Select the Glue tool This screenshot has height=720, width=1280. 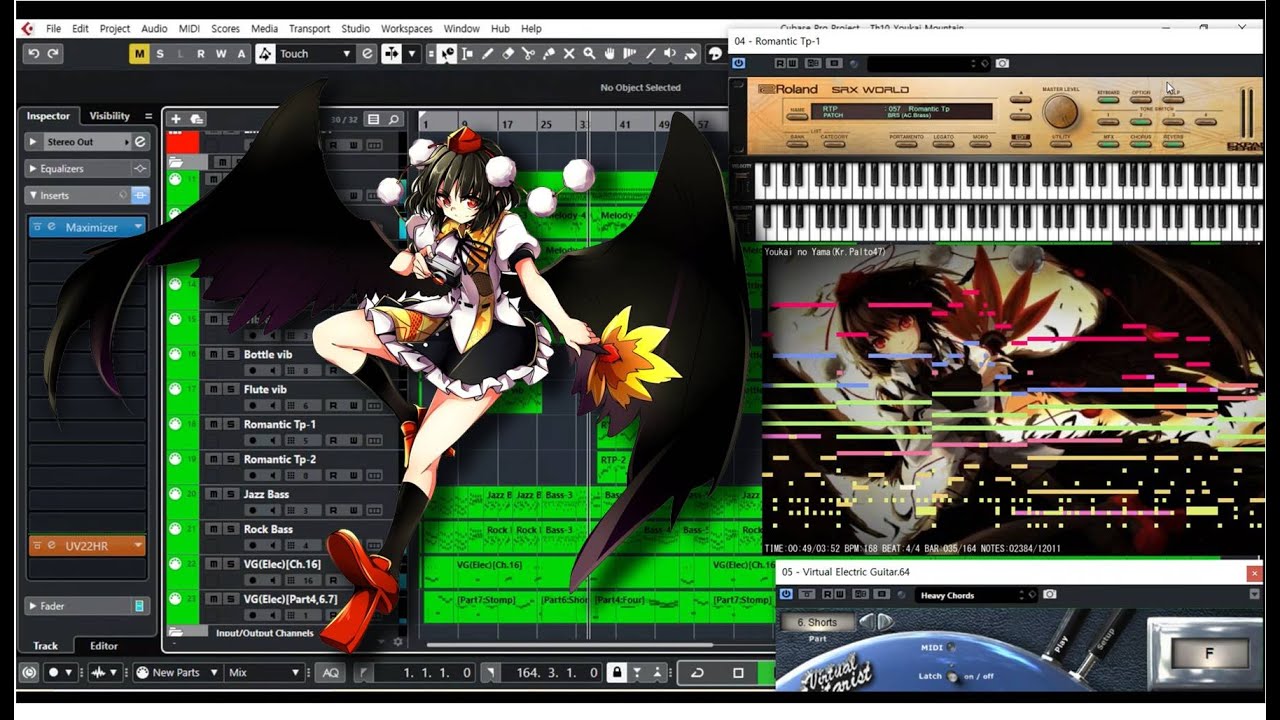pyautogui.click(x=549, y=53)
